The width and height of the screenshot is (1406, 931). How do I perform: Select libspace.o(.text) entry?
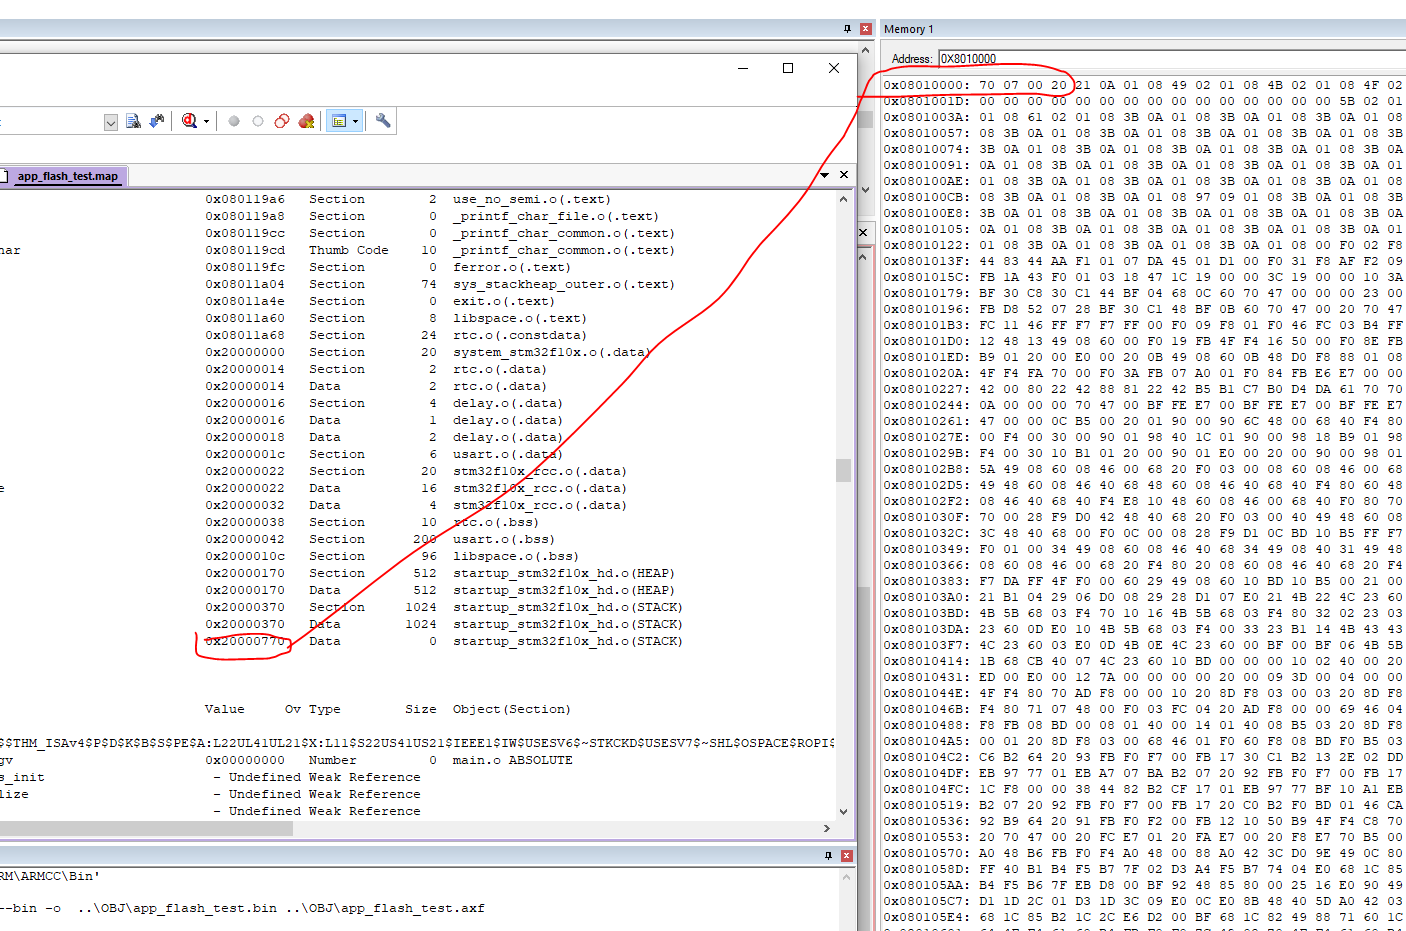[x=519, y=318]
